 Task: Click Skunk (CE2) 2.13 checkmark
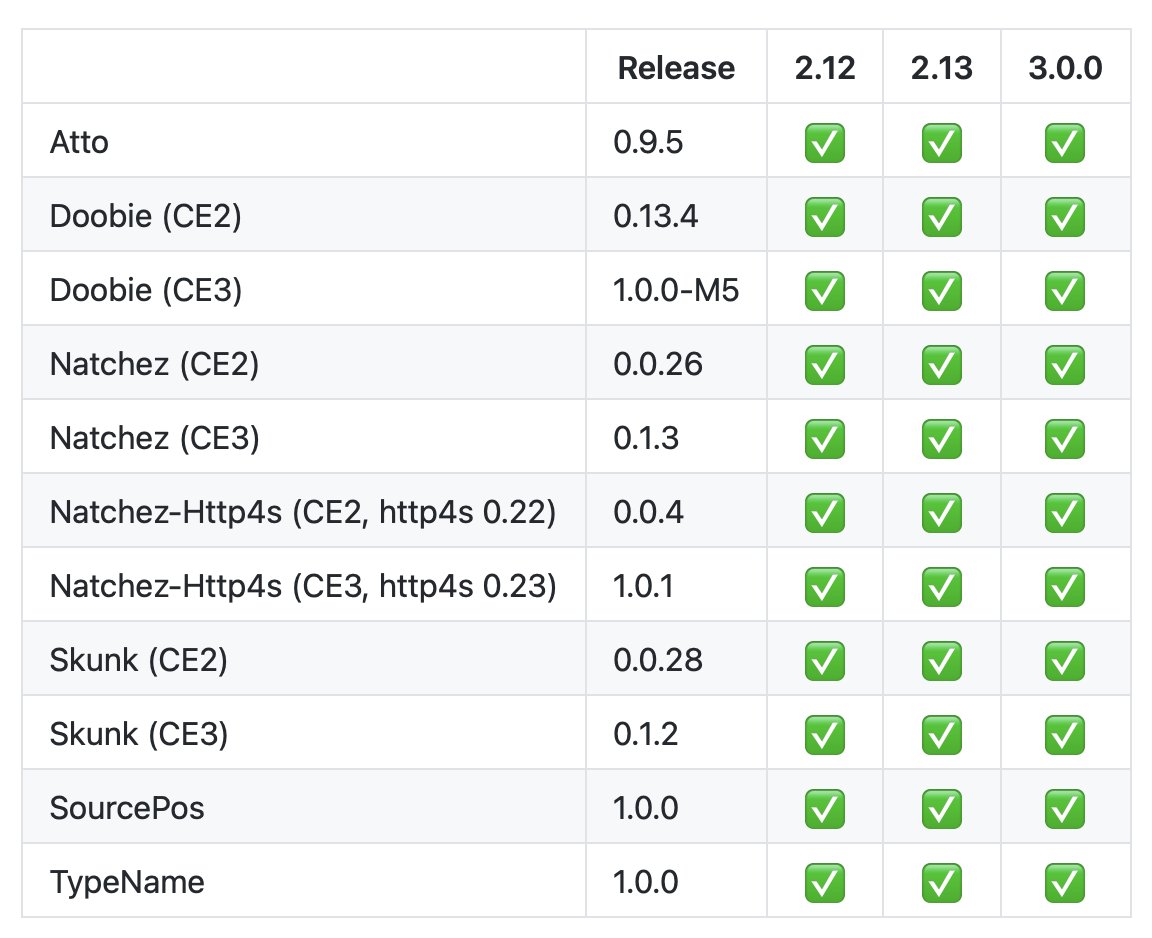(x=942, y=661)
